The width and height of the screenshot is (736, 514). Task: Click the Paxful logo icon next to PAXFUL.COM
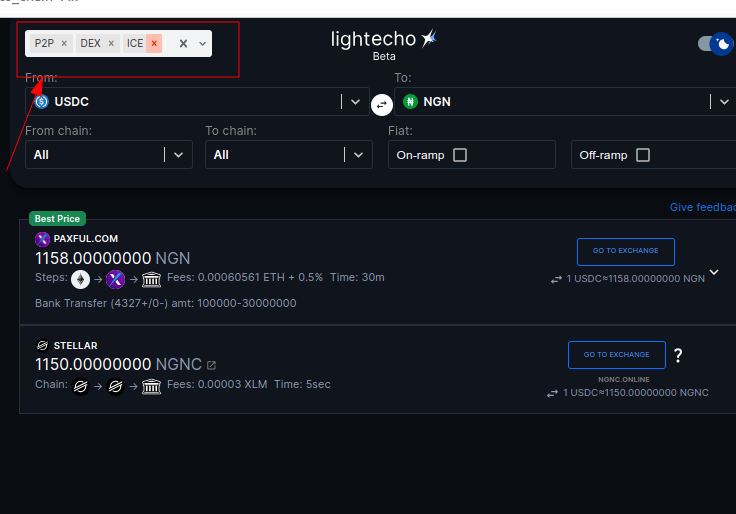[x=42, y=239]
